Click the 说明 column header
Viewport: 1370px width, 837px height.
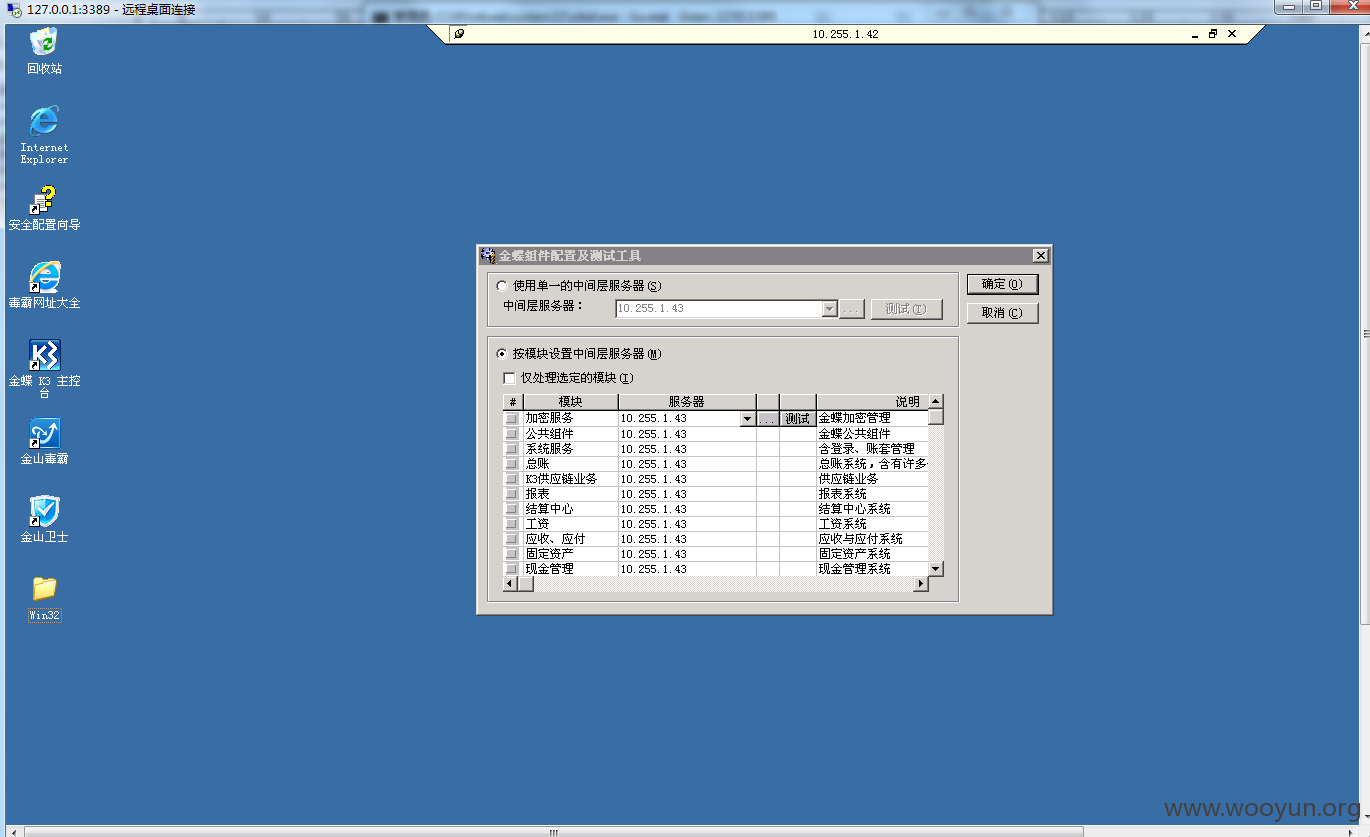(x=872, y=402)
